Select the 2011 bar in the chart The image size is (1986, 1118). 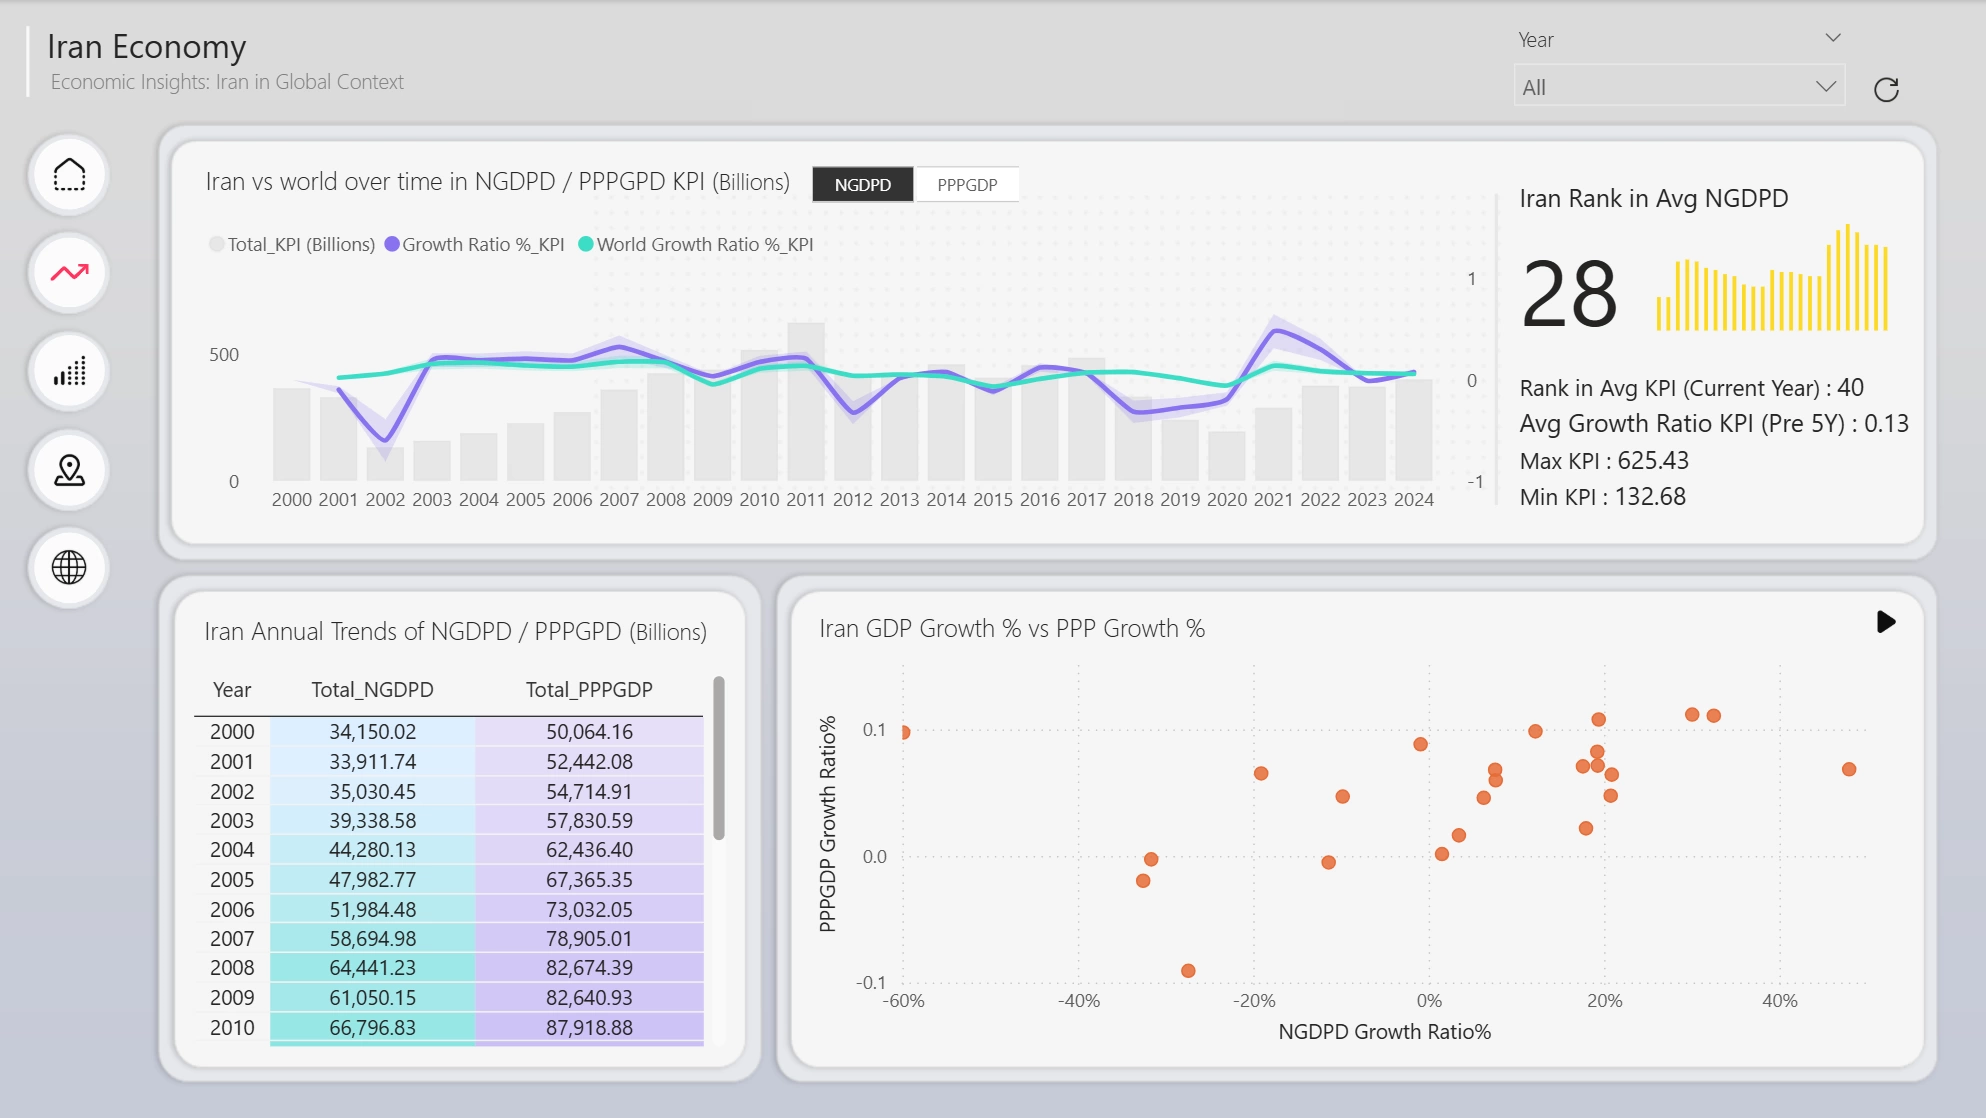(806, 402)
